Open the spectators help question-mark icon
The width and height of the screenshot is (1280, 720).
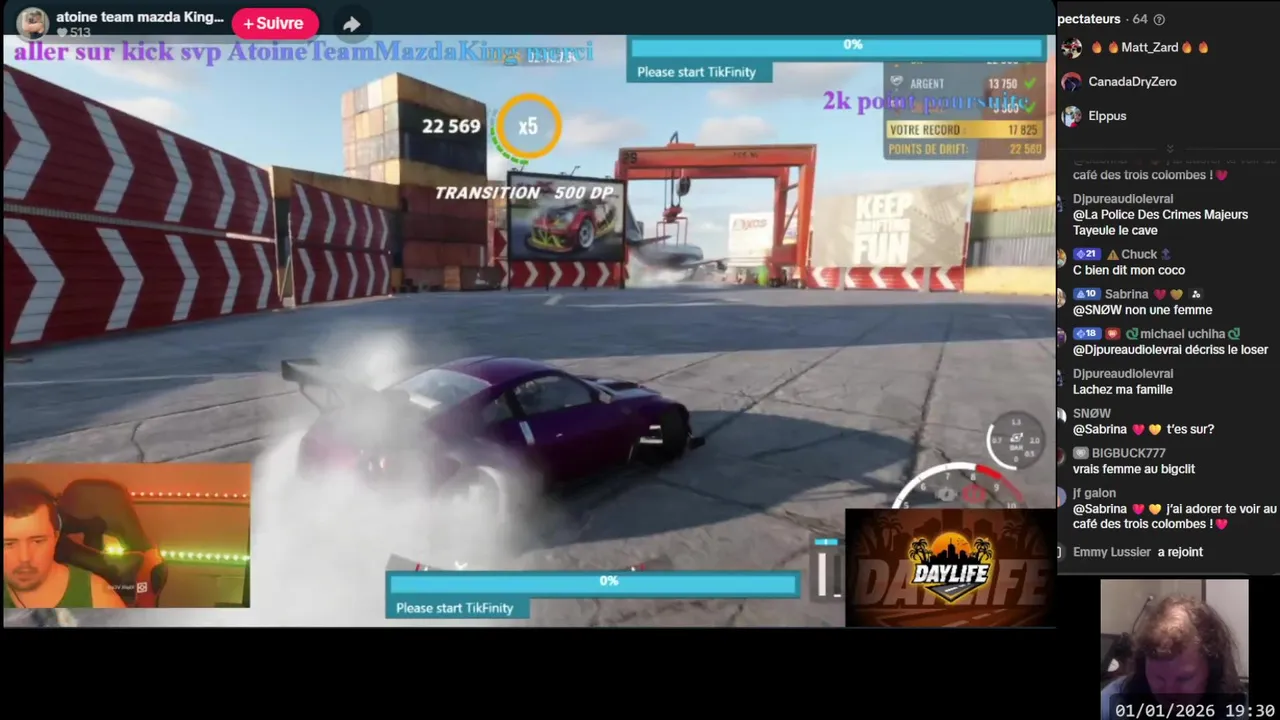point(1159,19)
